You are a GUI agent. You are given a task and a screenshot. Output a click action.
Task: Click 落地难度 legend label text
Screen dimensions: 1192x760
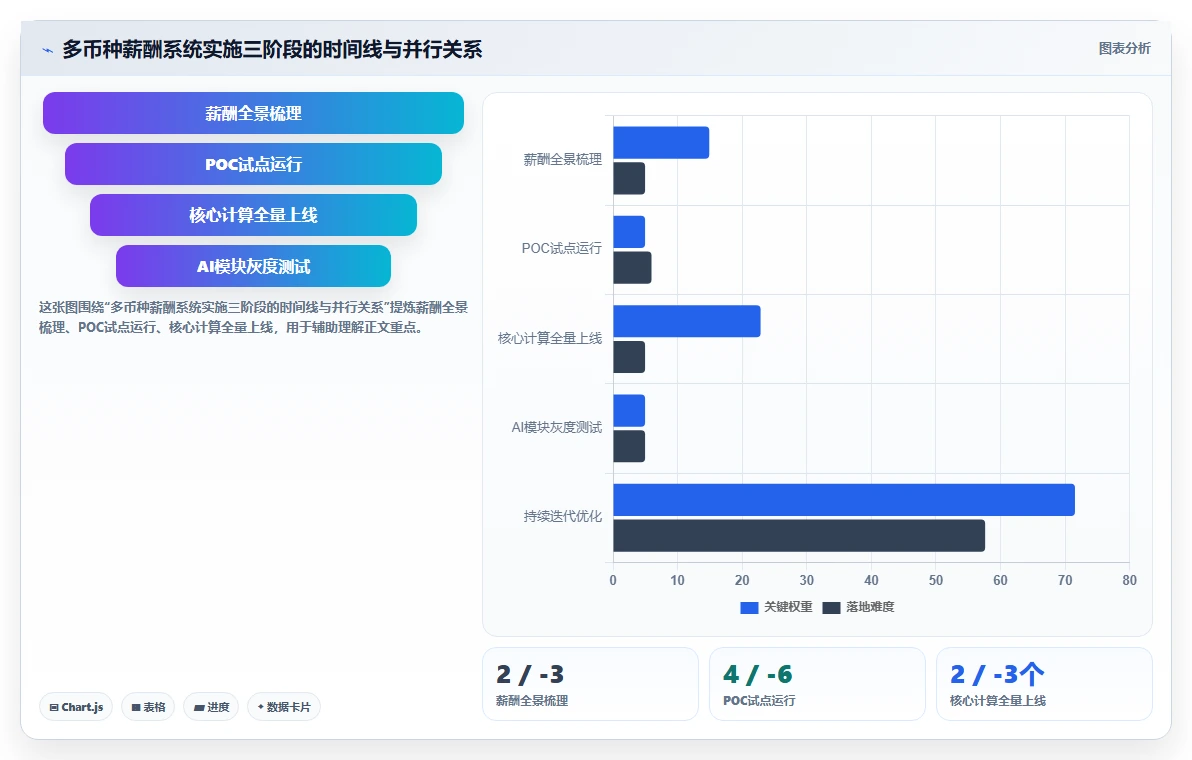pos(870,607)
